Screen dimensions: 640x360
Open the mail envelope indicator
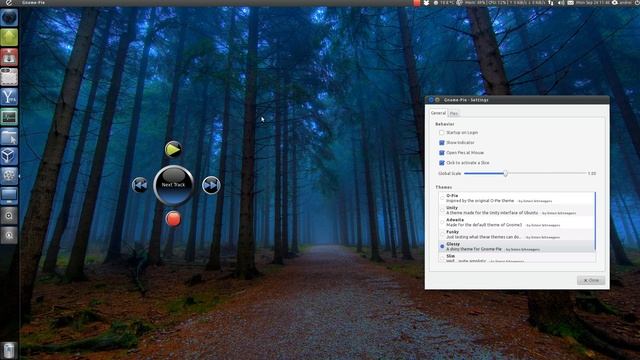(571, 2)
